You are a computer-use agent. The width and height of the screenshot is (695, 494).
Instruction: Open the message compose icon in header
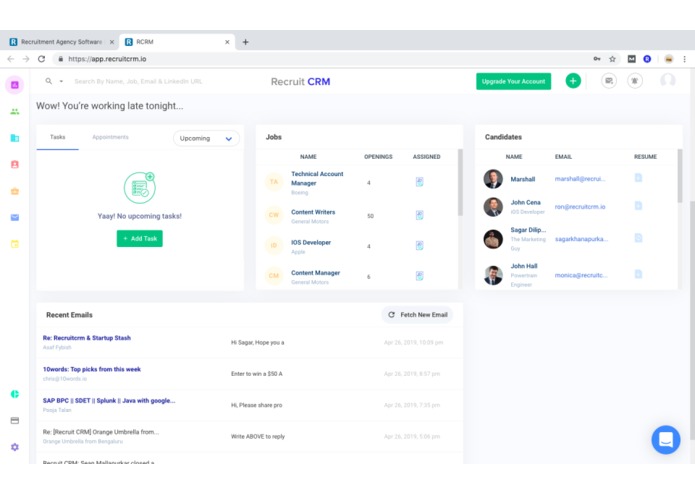tap(609, 81)
